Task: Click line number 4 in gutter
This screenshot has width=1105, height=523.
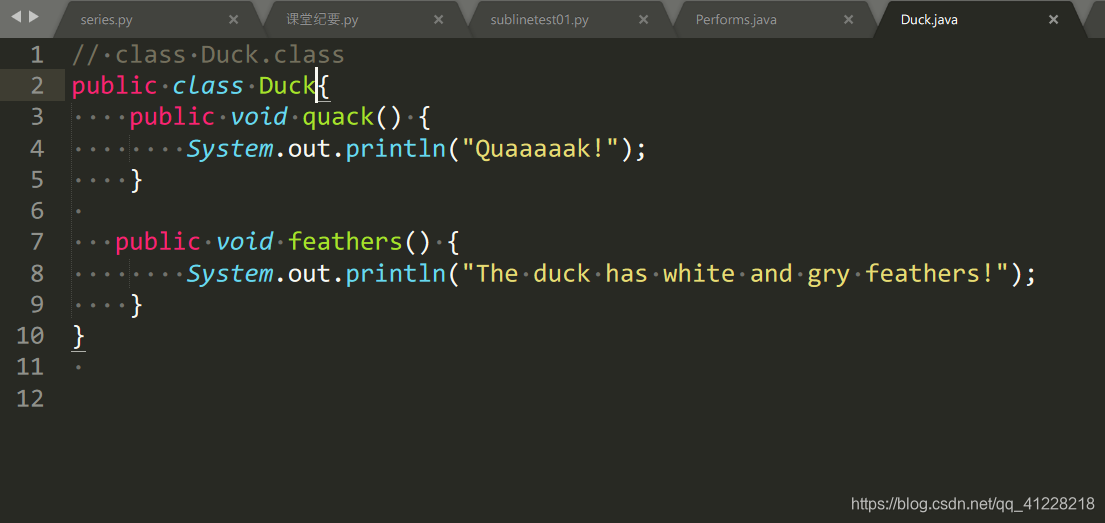Action: tap(37, 148)
